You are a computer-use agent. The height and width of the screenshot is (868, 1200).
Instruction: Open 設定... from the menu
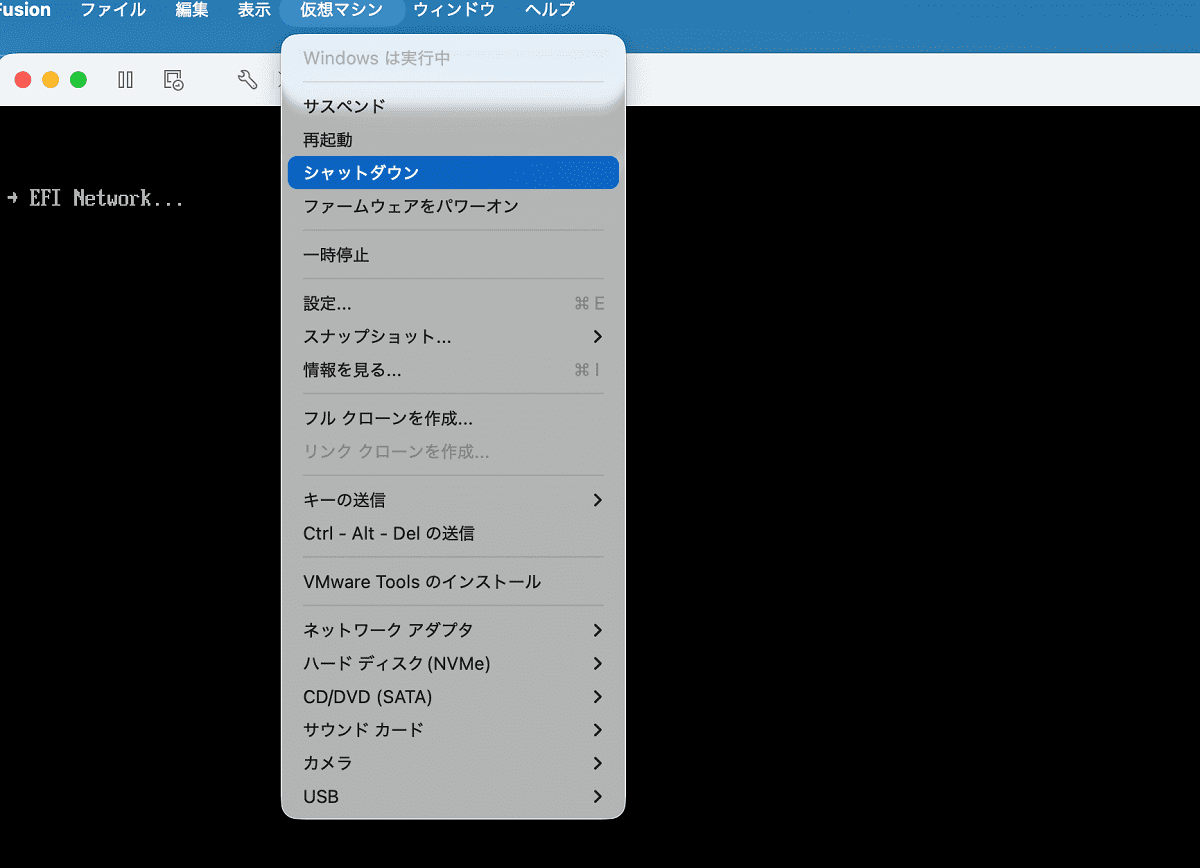[x=453, y=303]
